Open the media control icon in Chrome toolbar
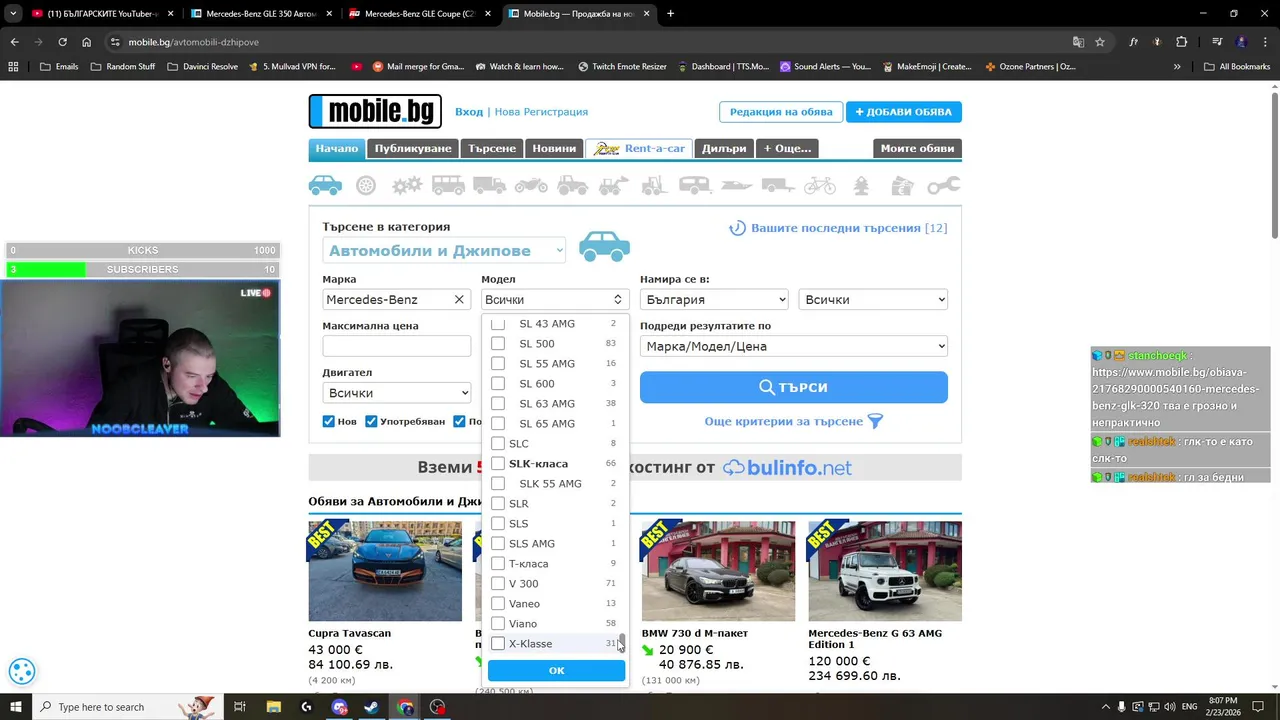 [x=1217, y=42]
